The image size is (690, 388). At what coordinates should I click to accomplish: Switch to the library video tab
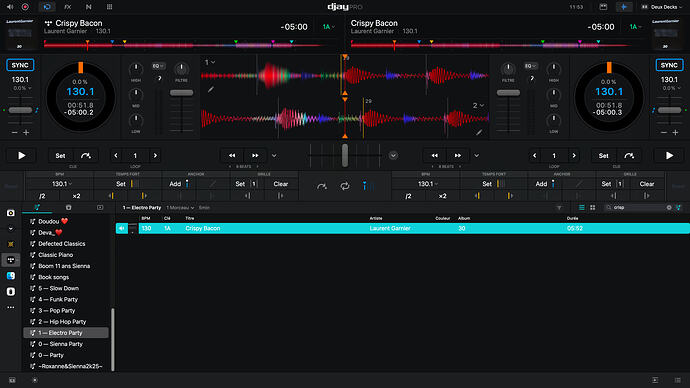pos(100,207)
